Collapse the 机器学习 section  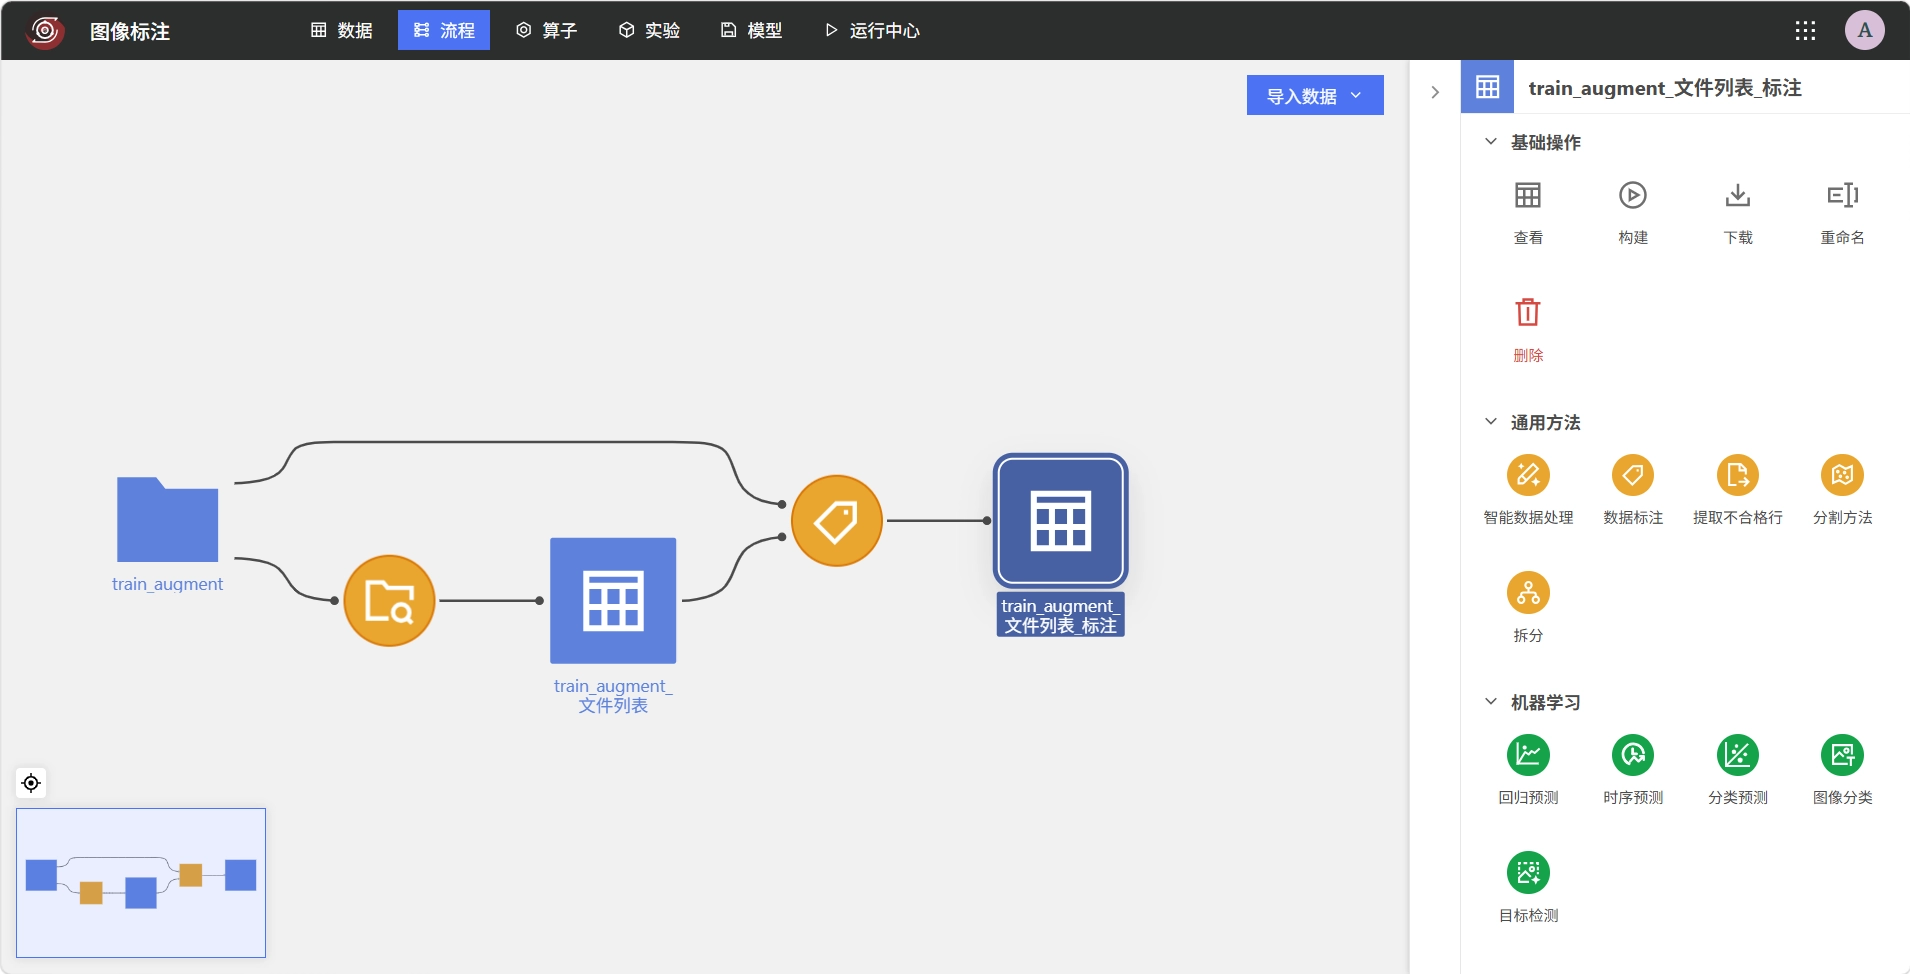point(1490,702)
